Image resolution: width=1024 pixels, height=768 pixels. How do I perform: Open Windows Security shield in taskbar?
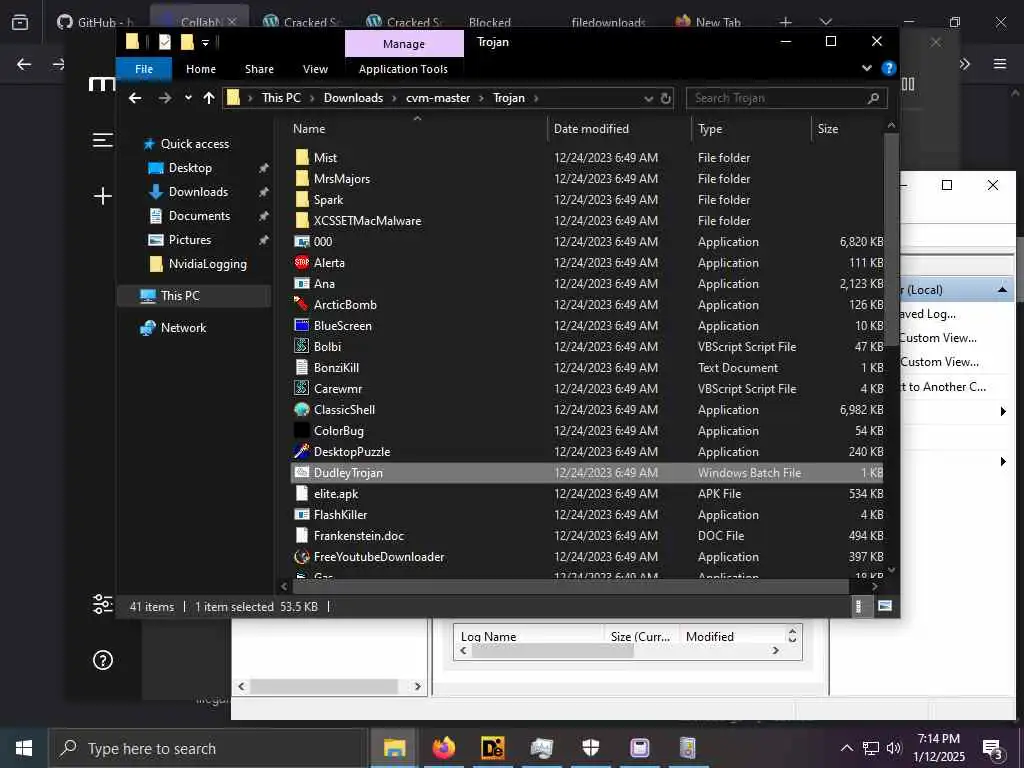coord(590,748)
